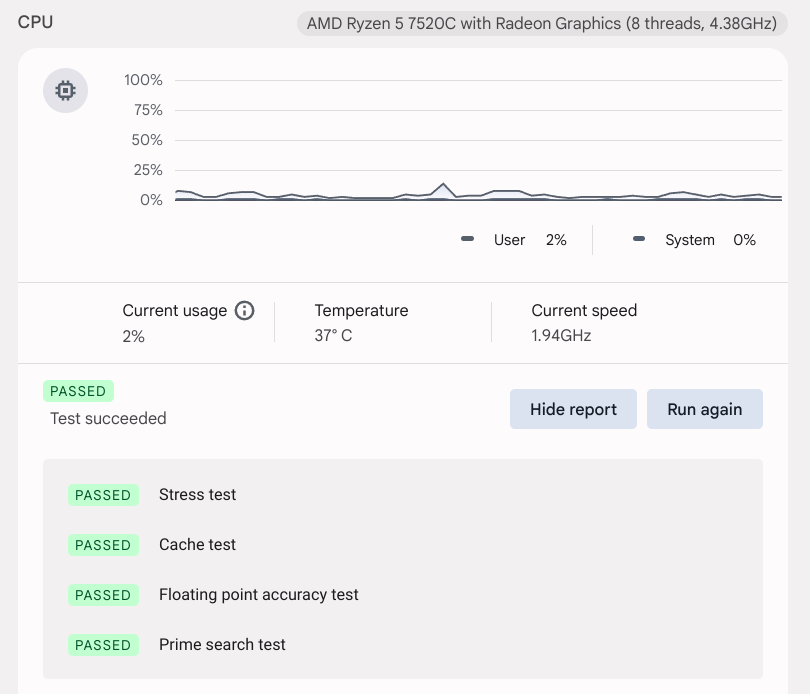The image size is (810, 694).
Task: Click the CPU section heading
Action: point(36,22)
